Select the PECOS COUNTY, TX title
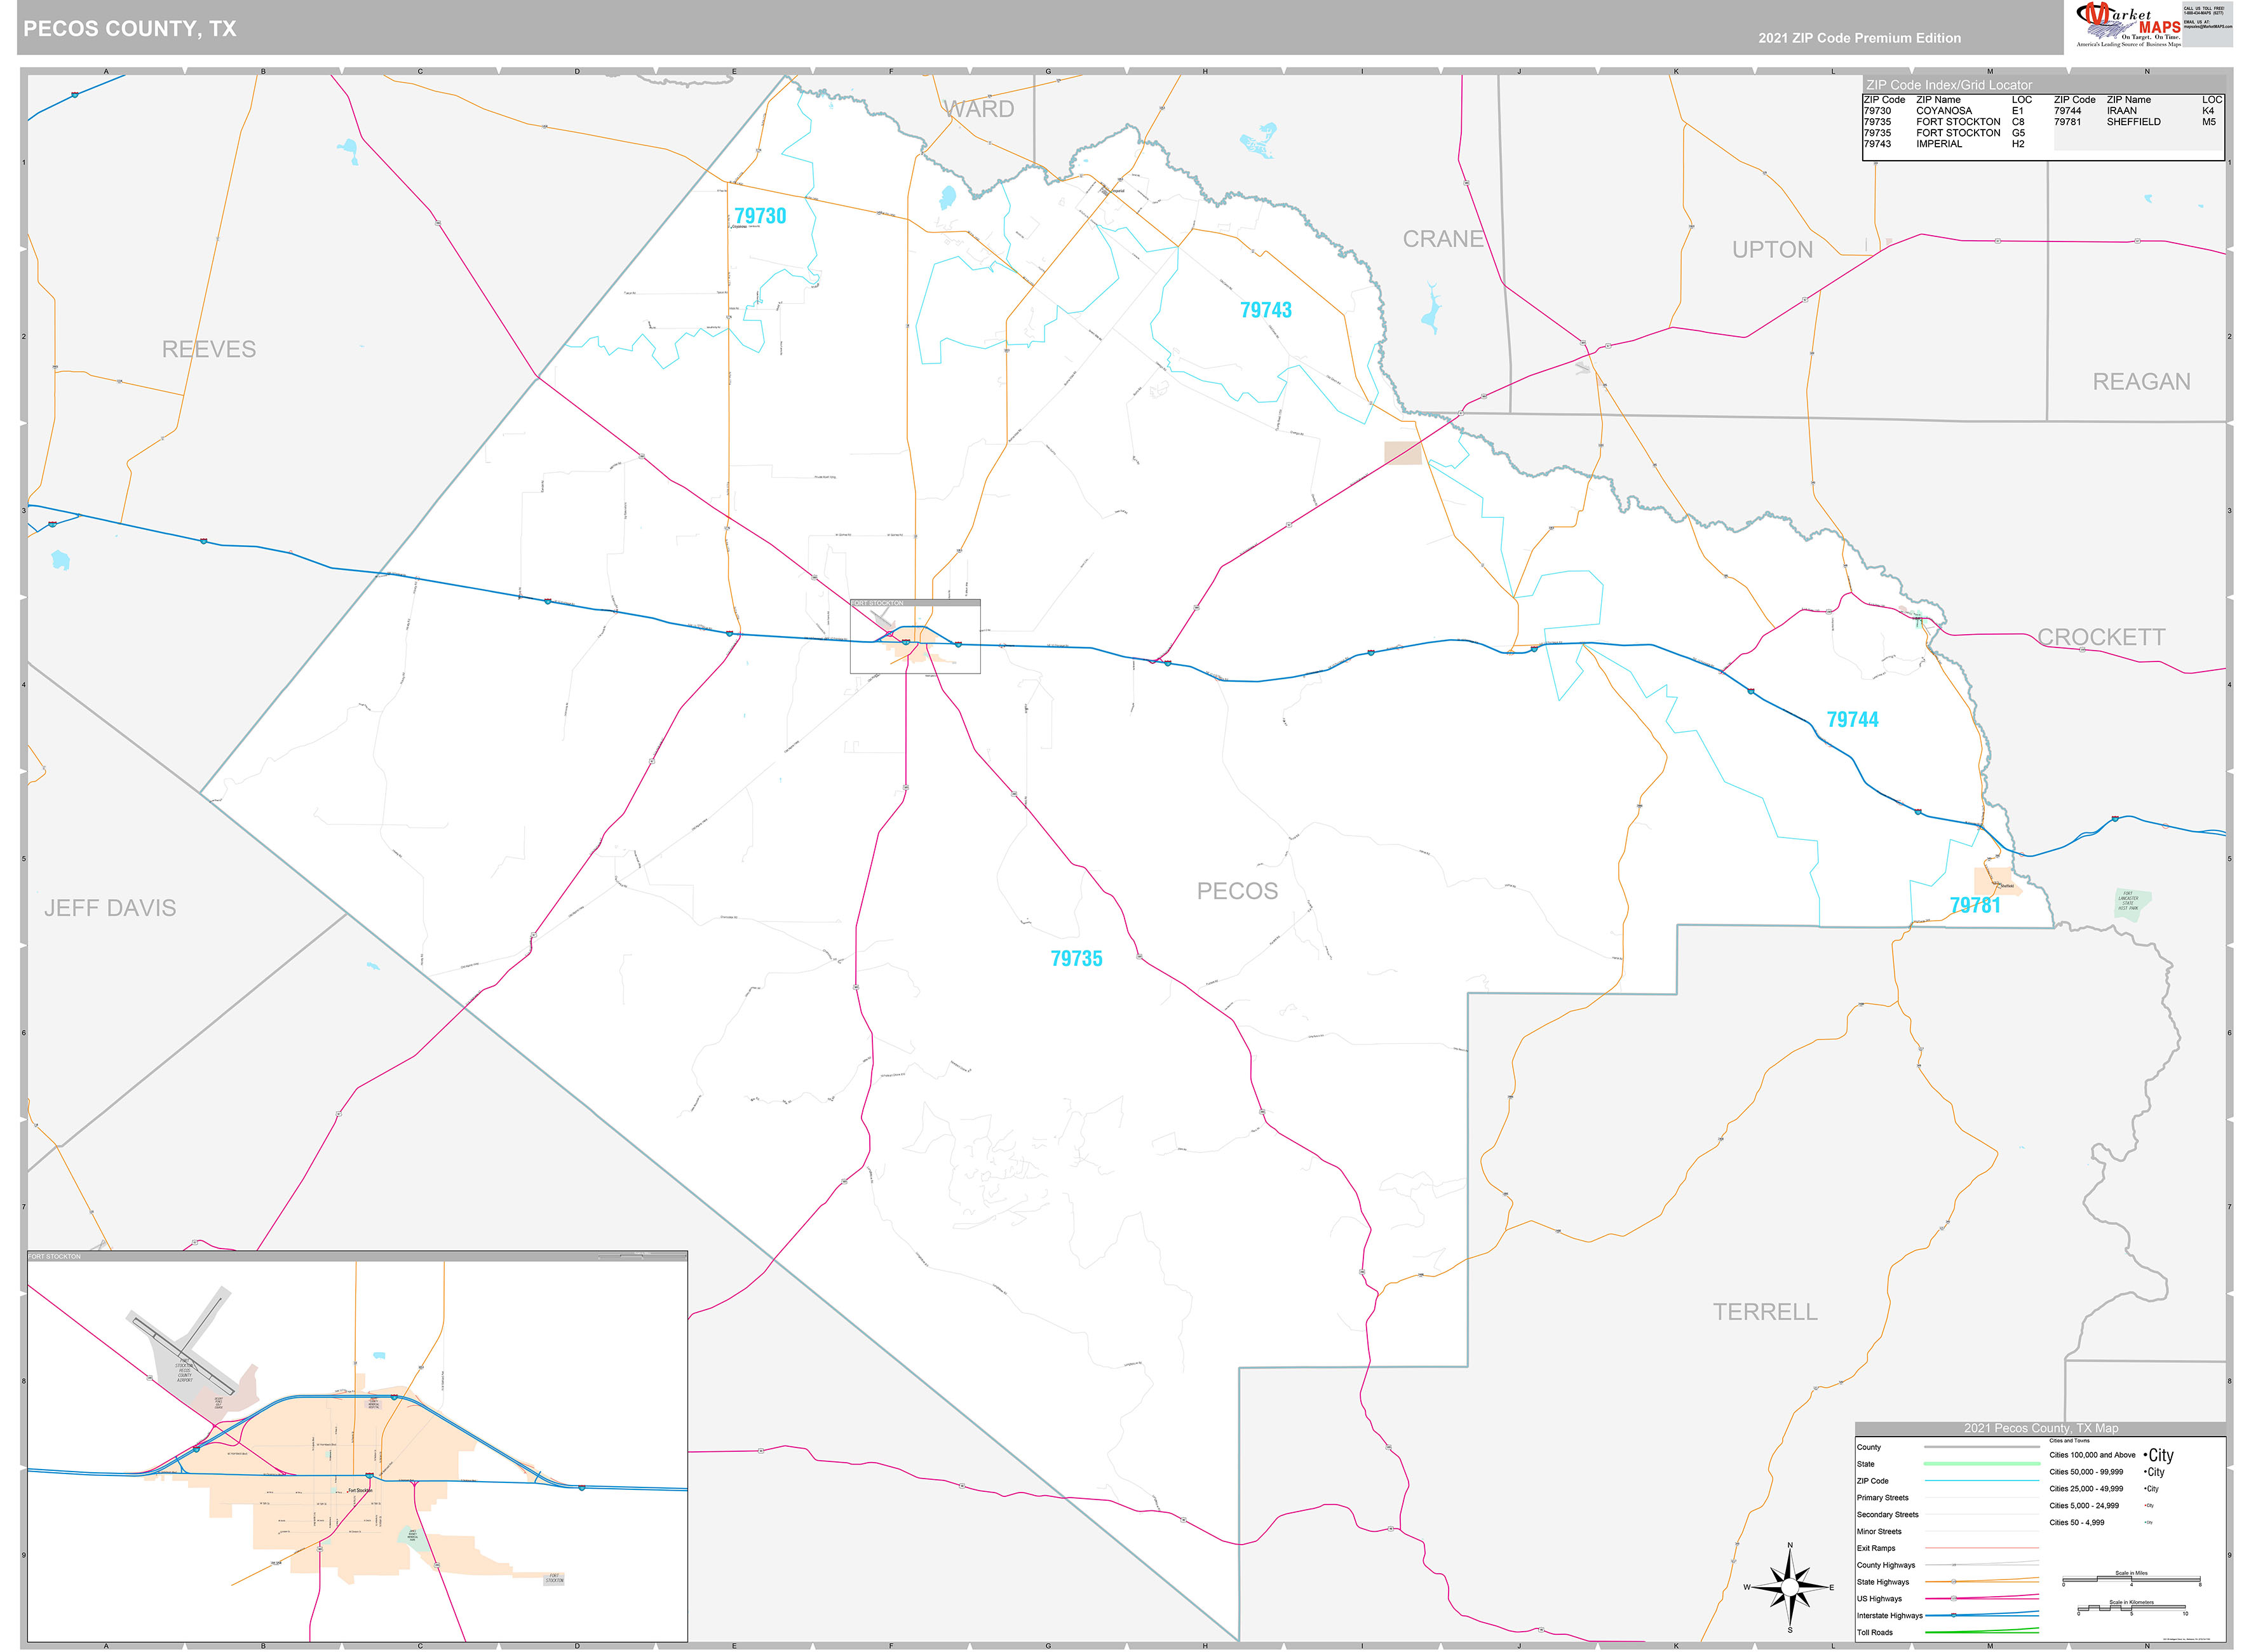Screen dimensions: 2251x1652 point(130,29)
